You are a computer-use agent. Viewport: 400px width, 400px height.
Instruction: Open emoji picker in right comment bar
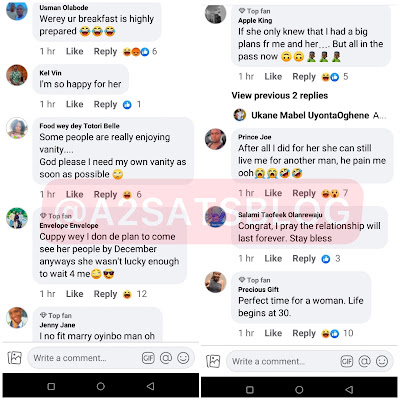382,361
